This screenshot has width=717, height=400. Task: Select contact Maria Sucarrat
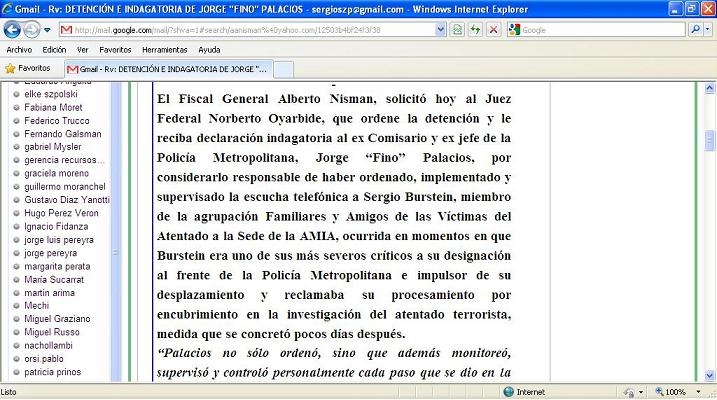point(54,279)
